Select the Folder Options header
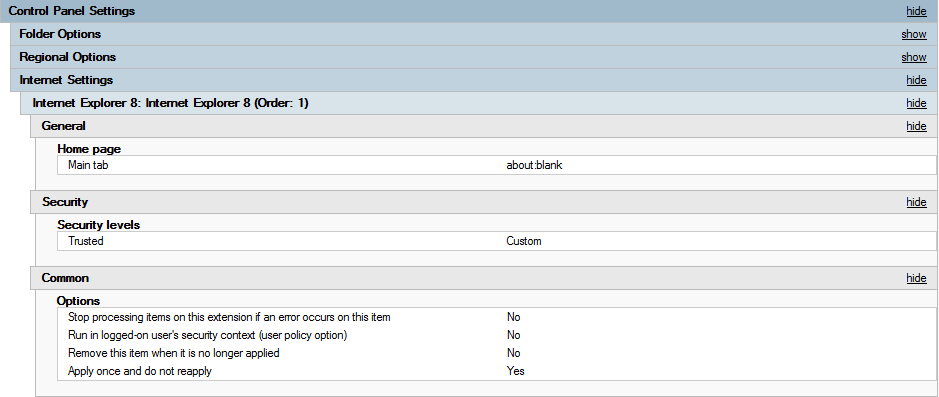The height and width of the screenshot is (397, 939). 60,34
